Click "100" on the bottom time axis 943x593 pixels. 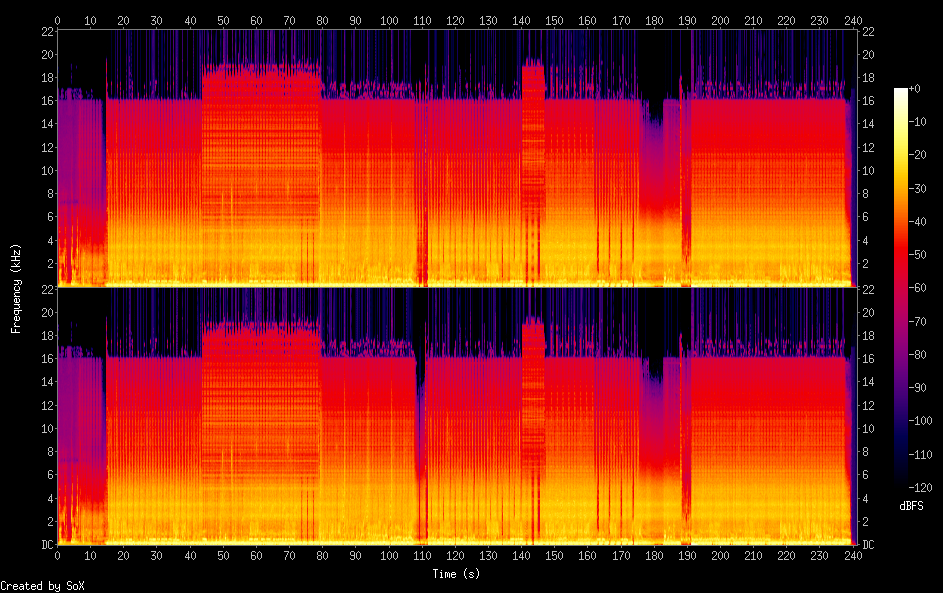point(389,556)
